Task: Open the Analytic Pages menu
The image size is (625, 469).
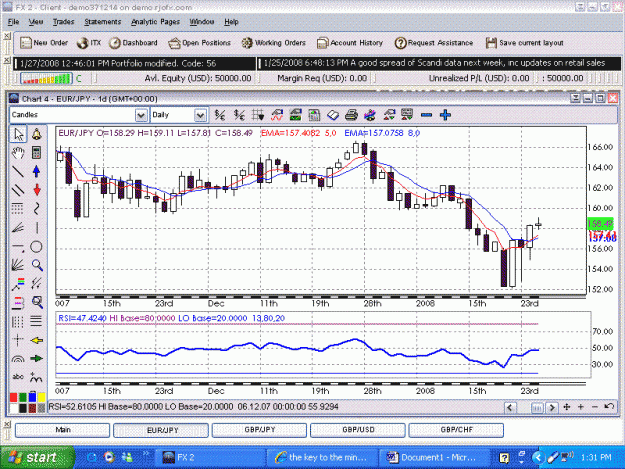Action: pyautogui.click(x=155, y=22)
